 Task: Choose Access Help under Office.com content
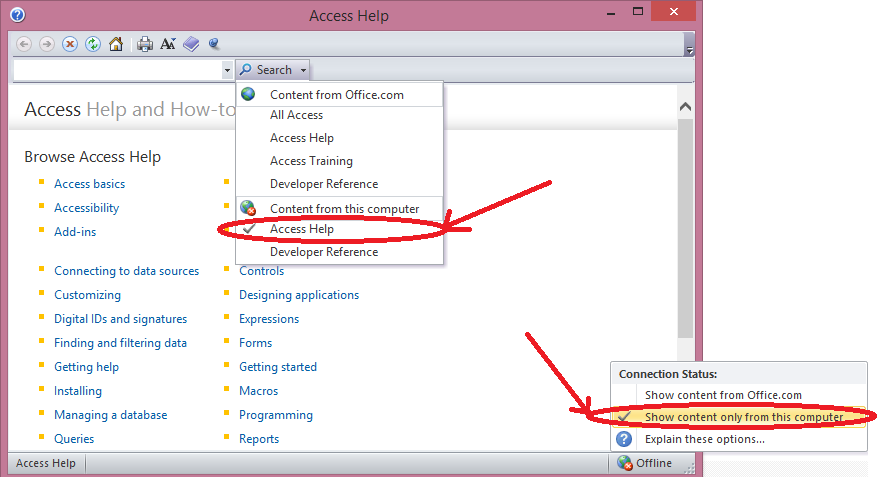coord(302,138)
